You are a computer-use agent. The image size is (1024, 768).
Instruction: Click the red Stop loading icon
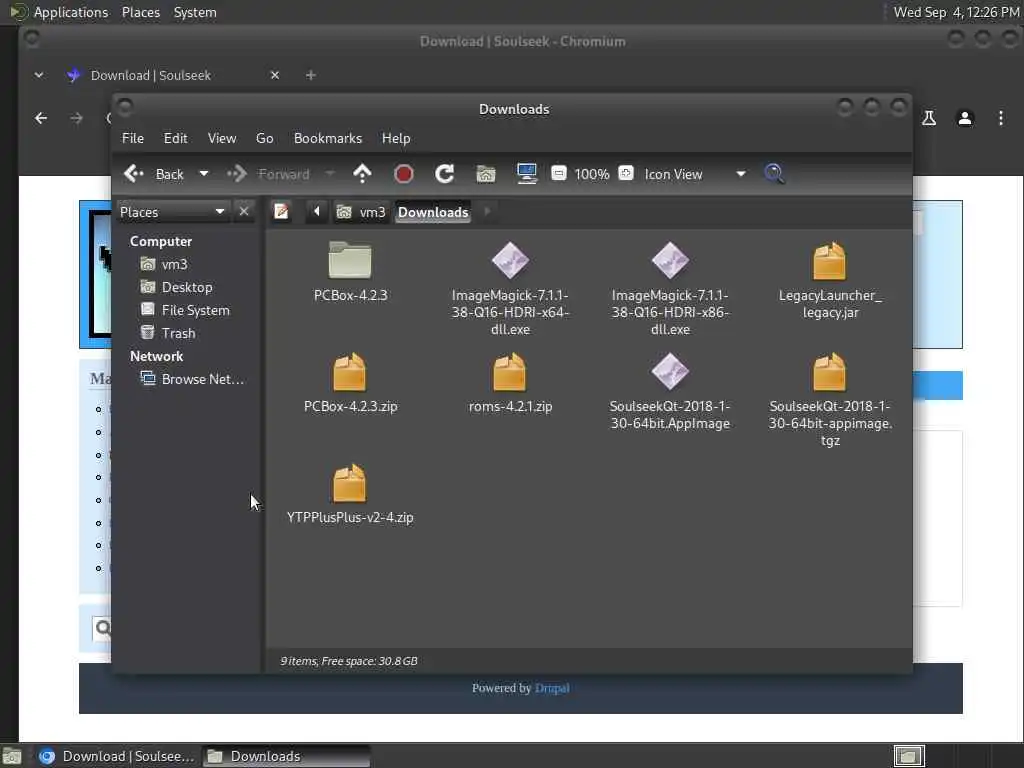404,174
